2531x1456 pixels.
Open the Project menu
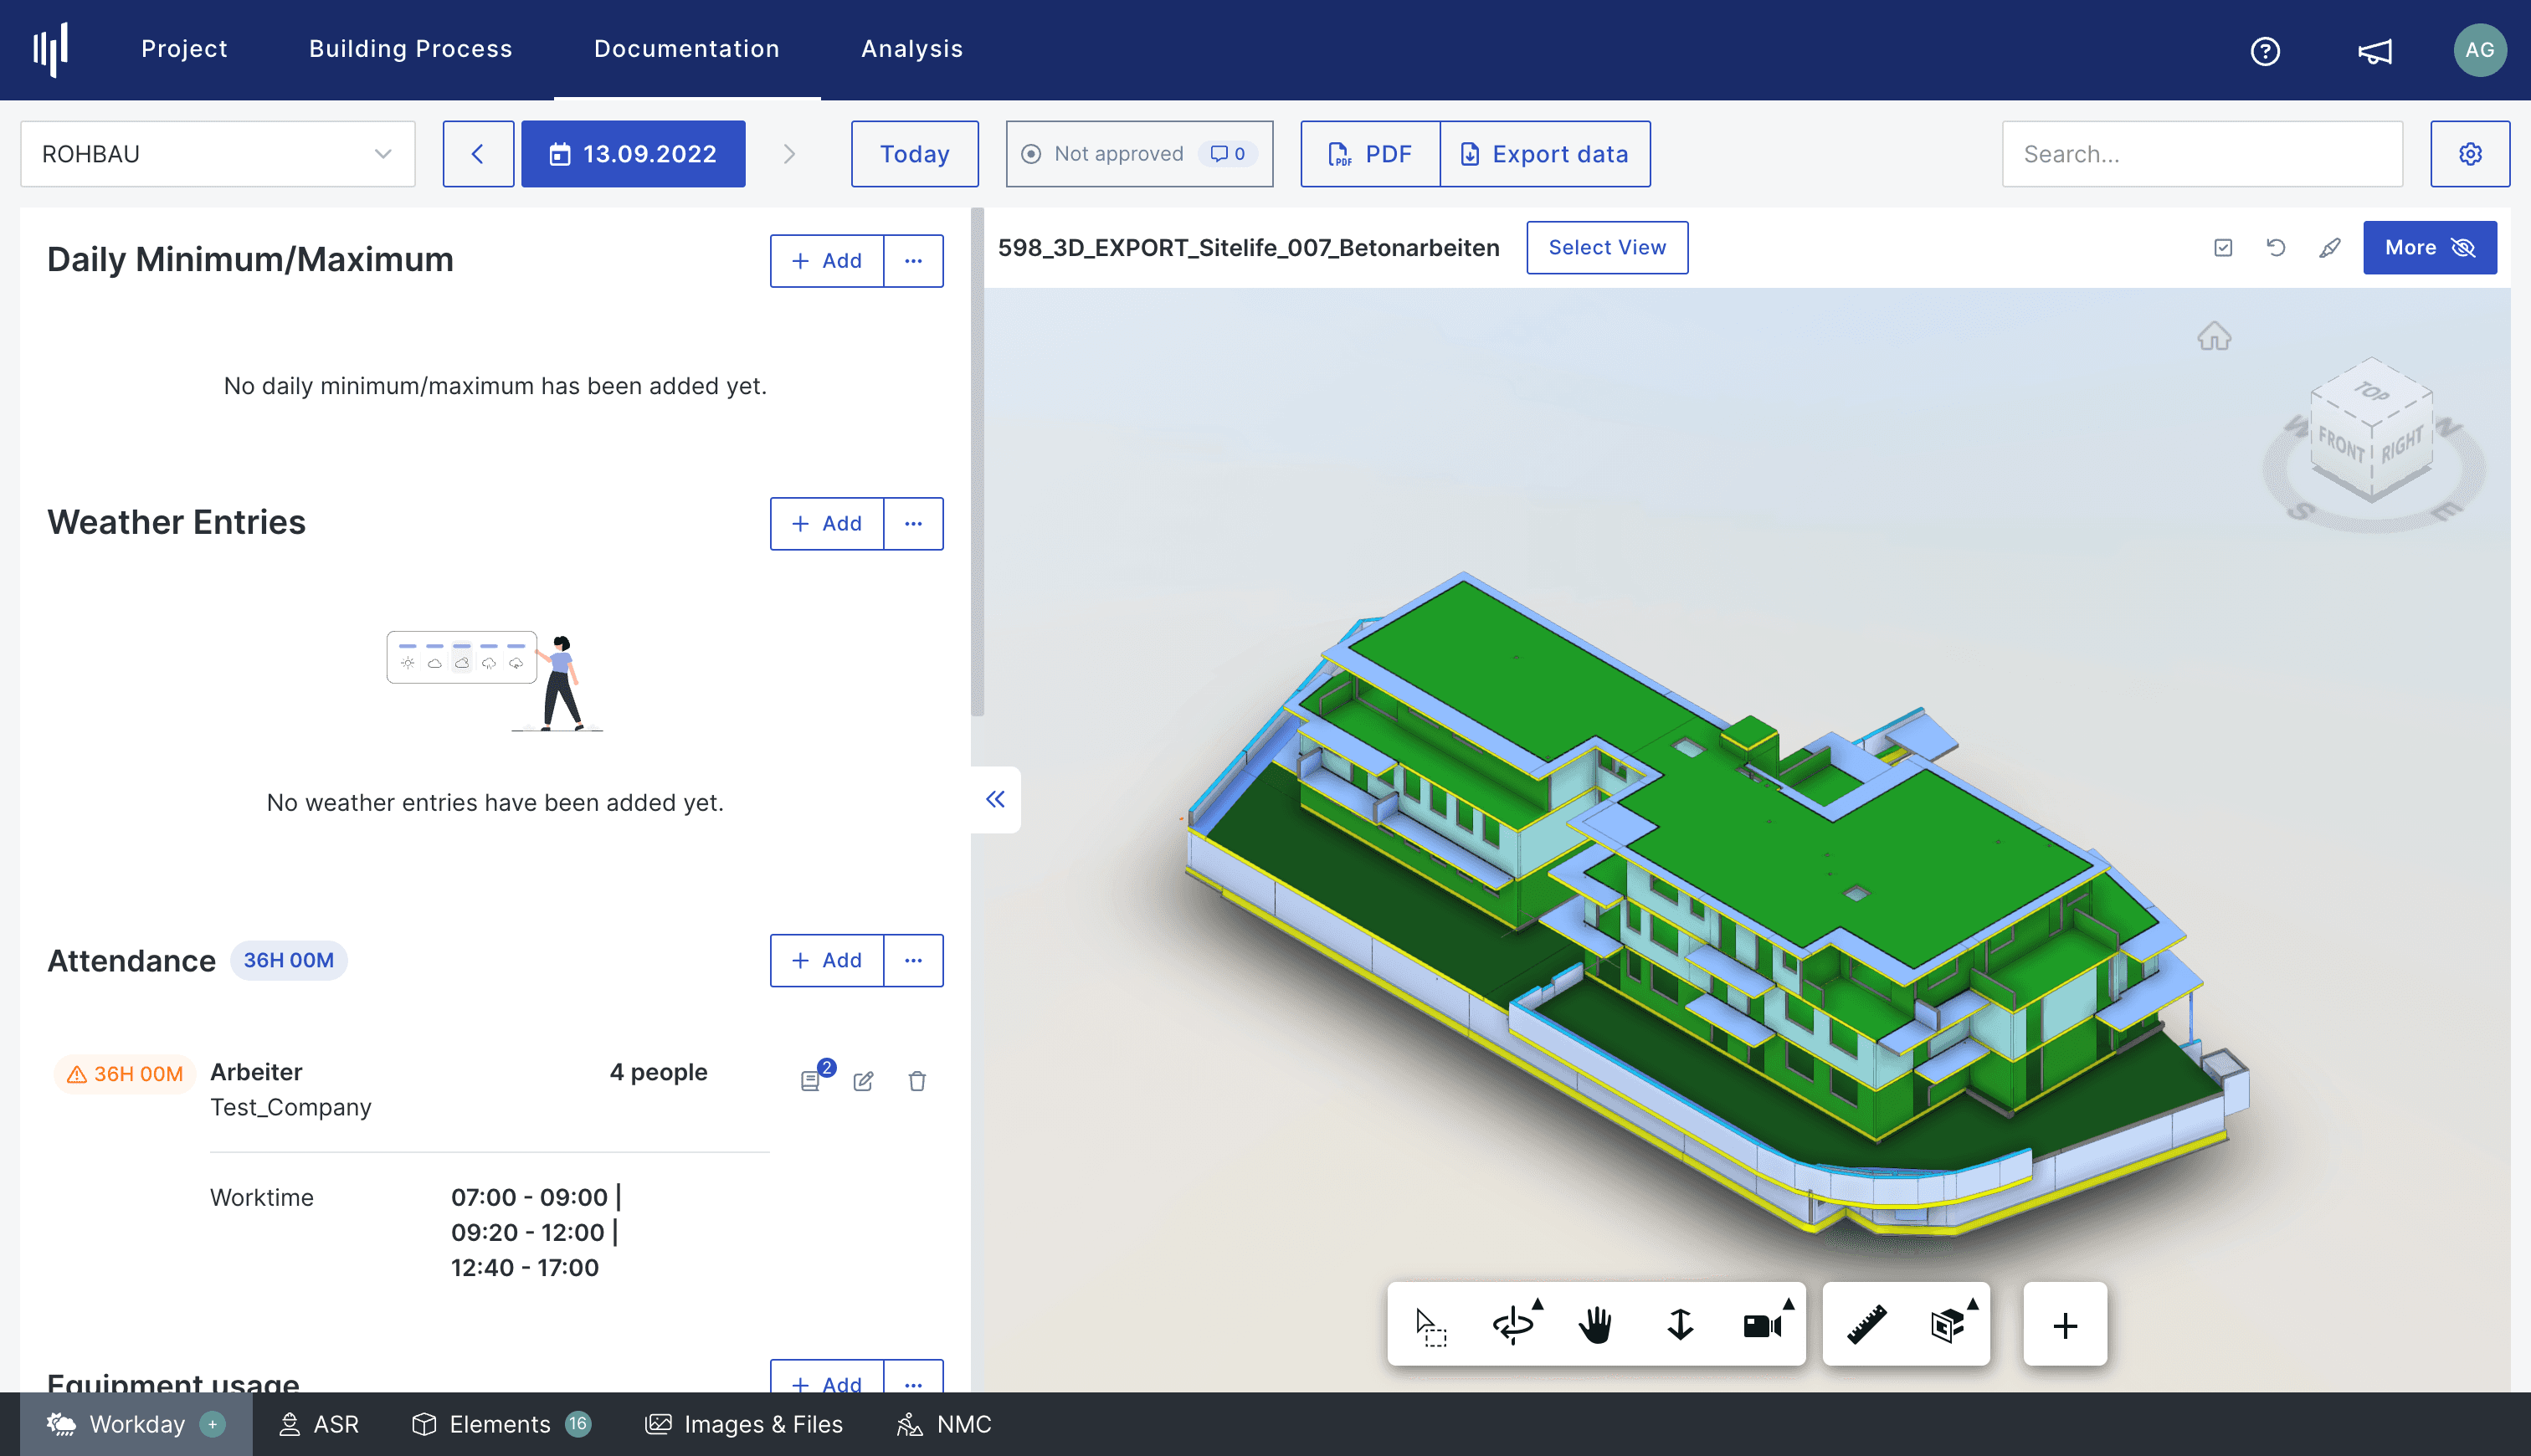pos(184,49)
